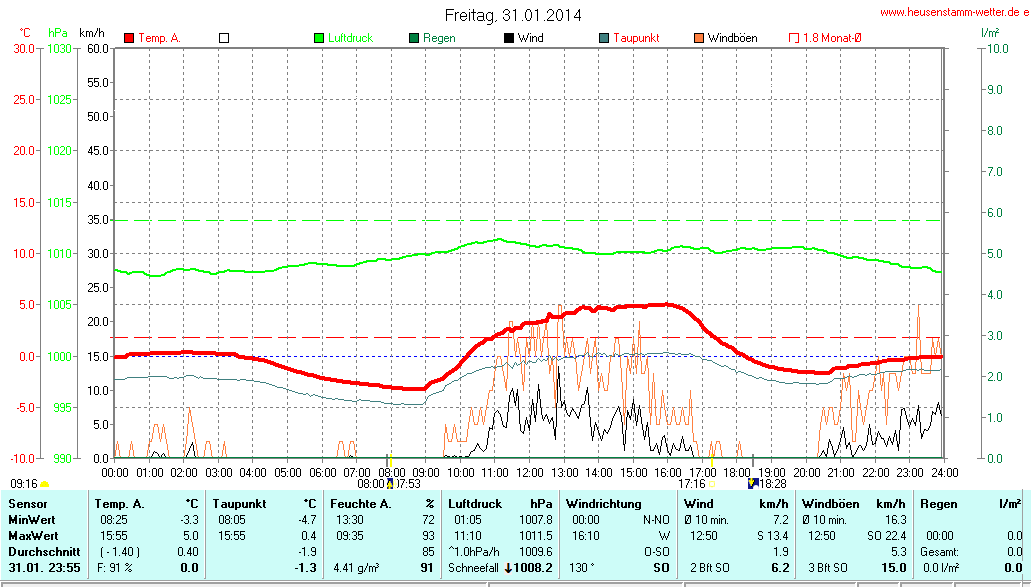1034x587 pixels.
Task: Click the 31.01. 23:55 row label
Action: 44,568
